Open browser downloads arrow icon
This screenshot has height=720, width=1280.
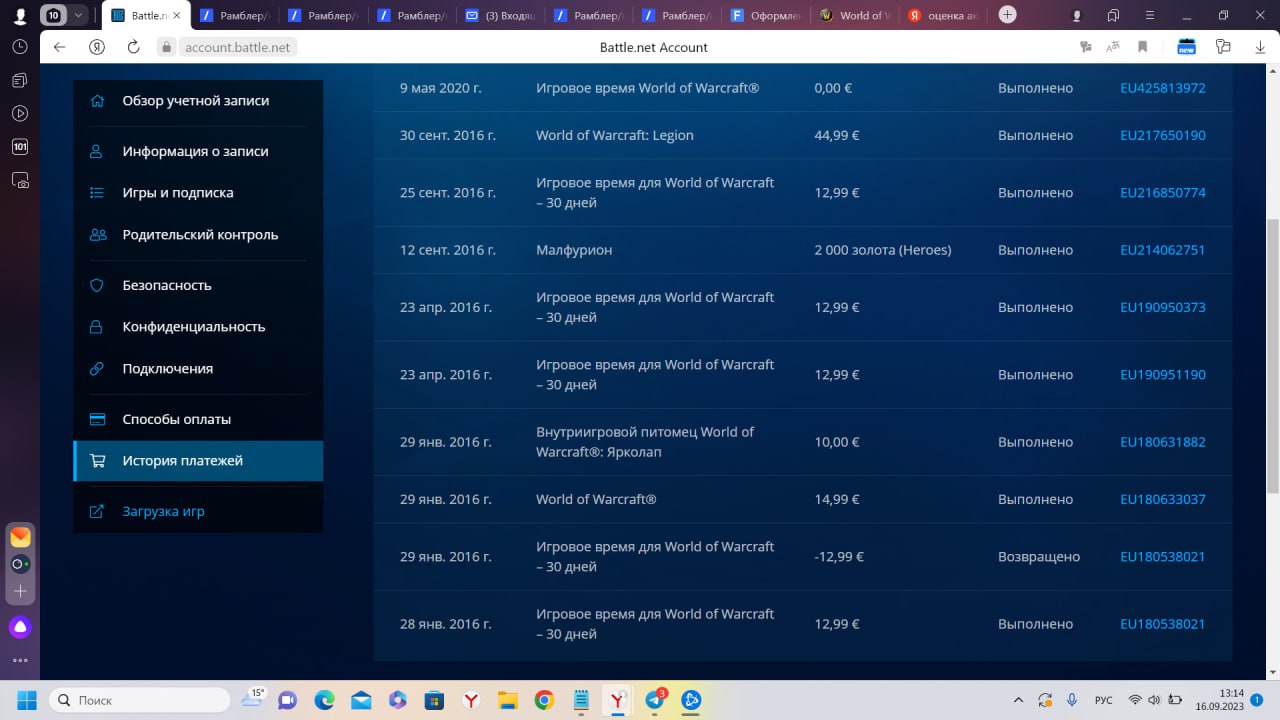click(x=1258, y=47)
